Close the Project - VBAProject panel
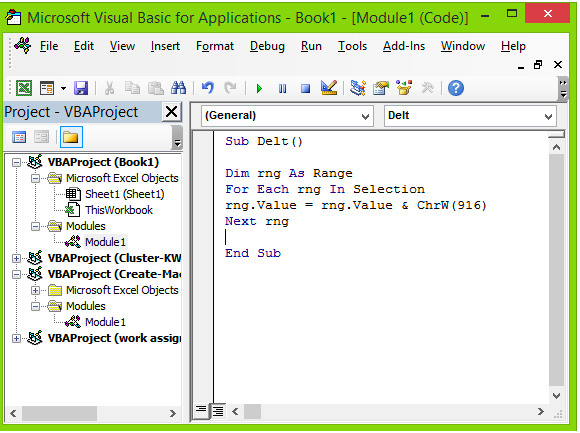Viewport: 580px width, 433px height. [x=172, y=112]
